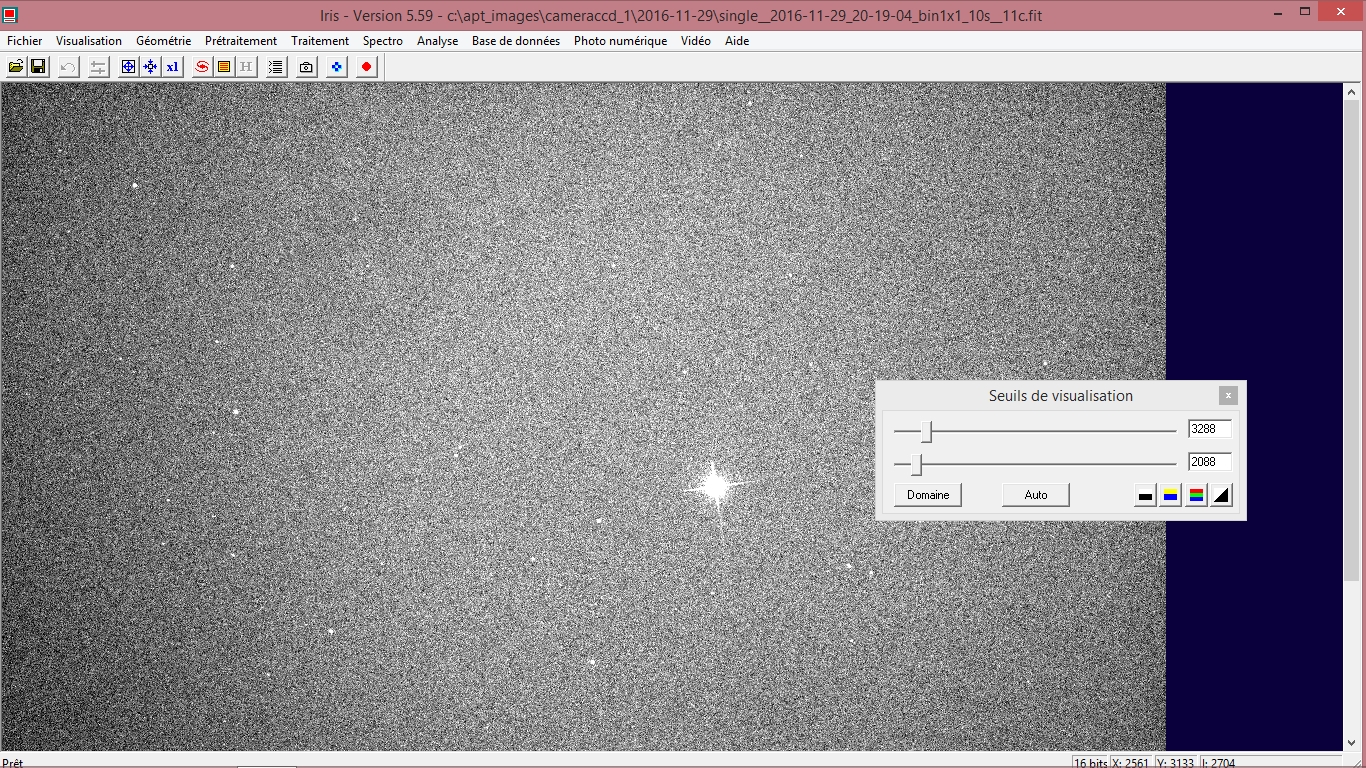Open the Aide menu
This screenshot has height=768, width=1366.
tap(737, 41)
